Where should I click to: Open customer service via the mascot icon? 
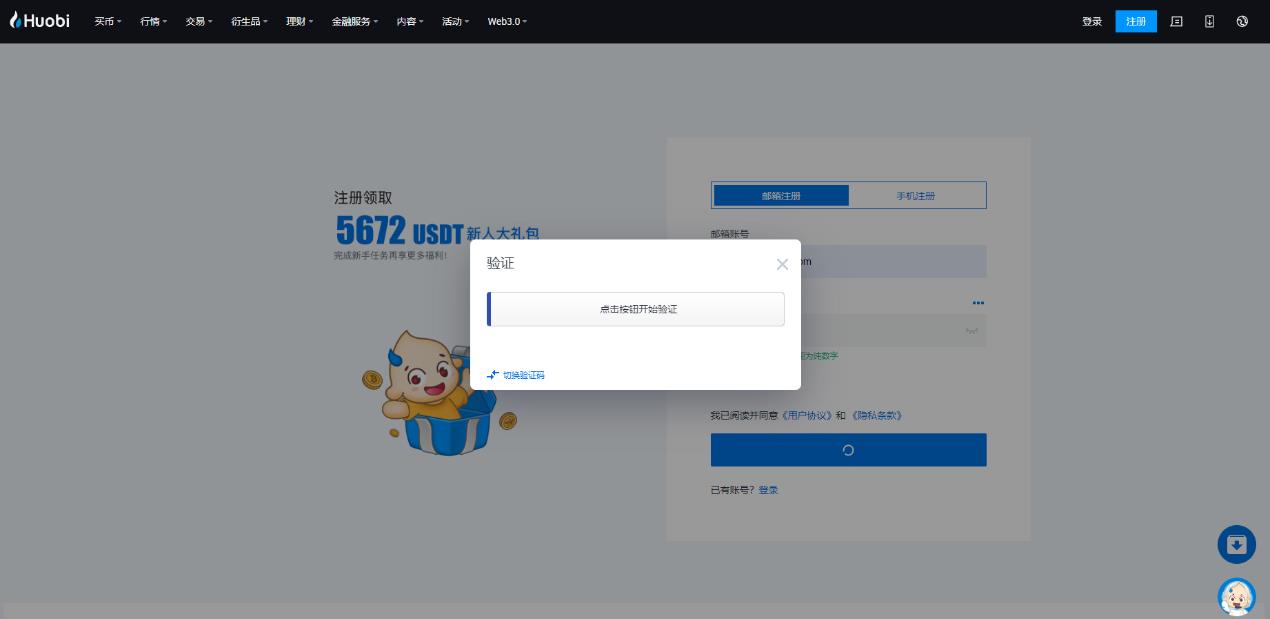pos(1236,596)
